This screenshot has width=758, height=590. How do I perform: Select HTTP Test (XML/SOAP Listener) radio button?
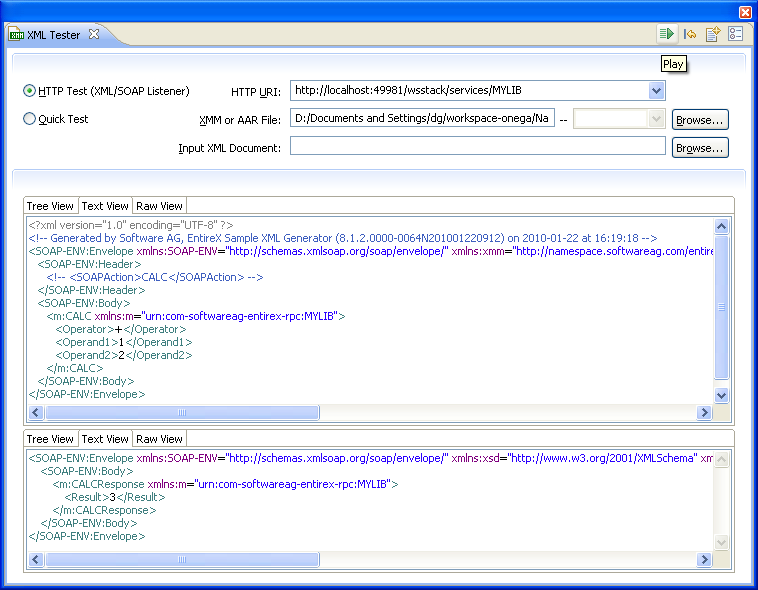29,91
